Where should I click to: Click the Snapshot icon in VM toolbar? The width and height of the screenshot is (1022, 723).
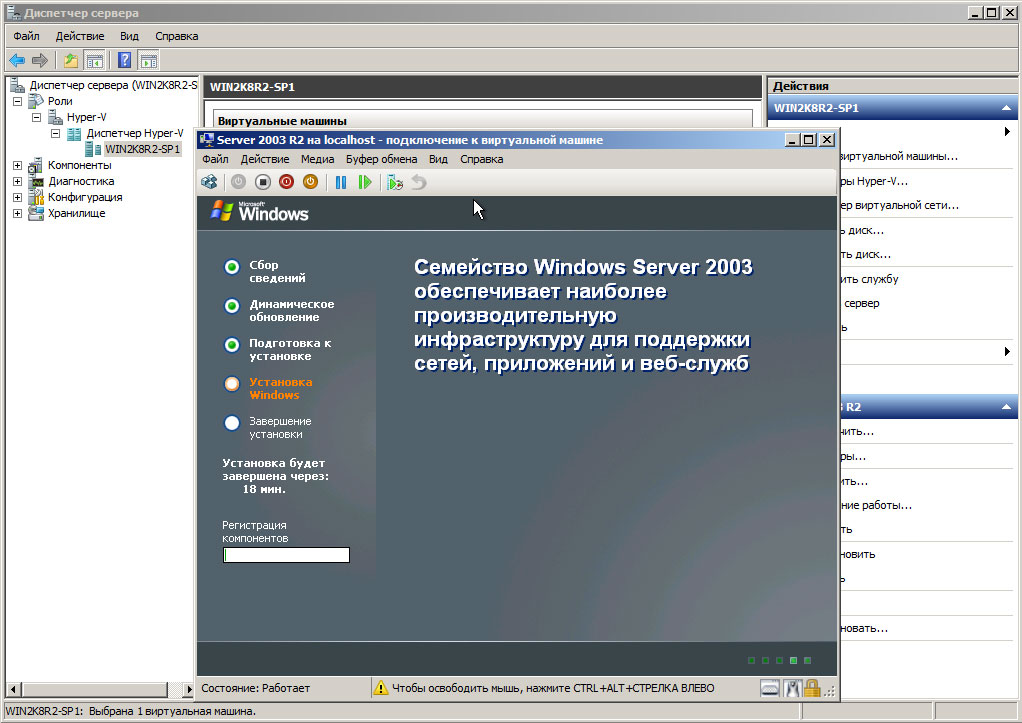point(395,182)
